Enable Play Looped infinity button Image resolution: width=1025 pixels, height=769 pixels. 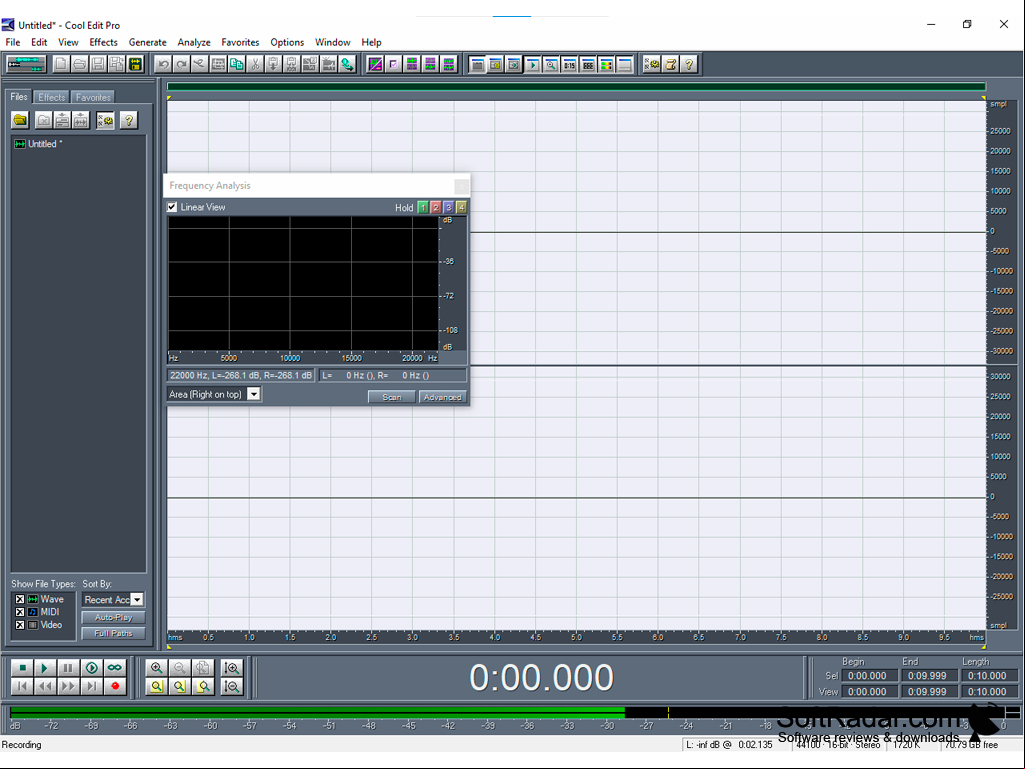pos(115,668)
